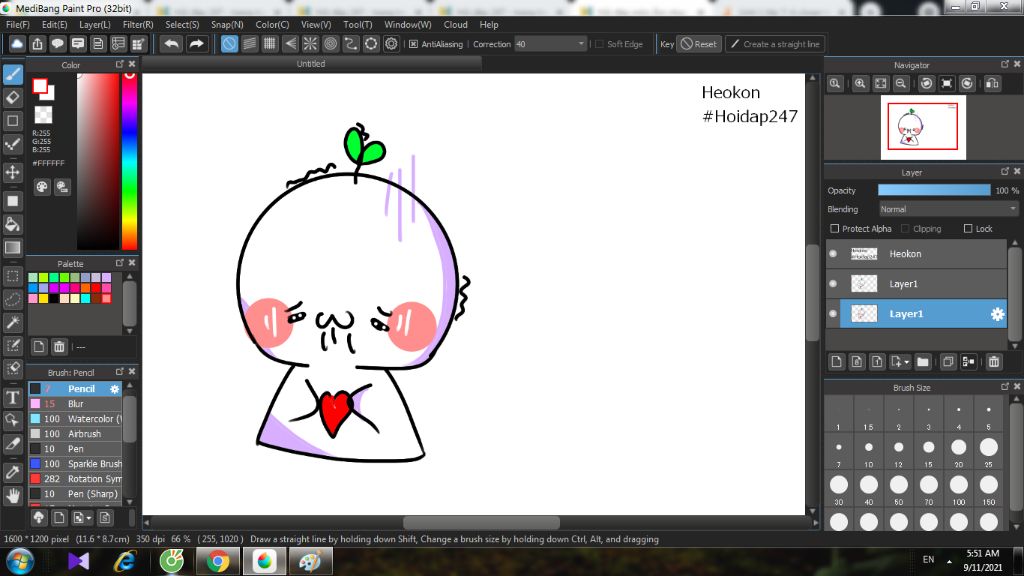Image resolution: width=1024 pixels, height=576 pixels.
Task: Click the cloud save icon in toolbar
Action: 17,44
